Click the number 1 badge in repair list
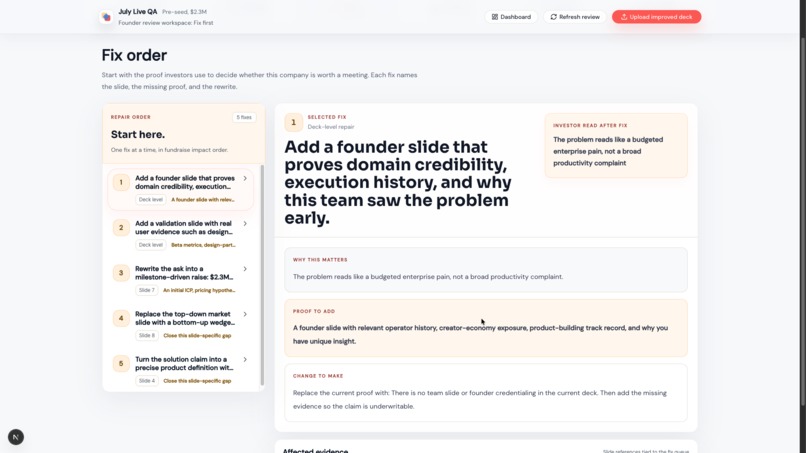 121,182
